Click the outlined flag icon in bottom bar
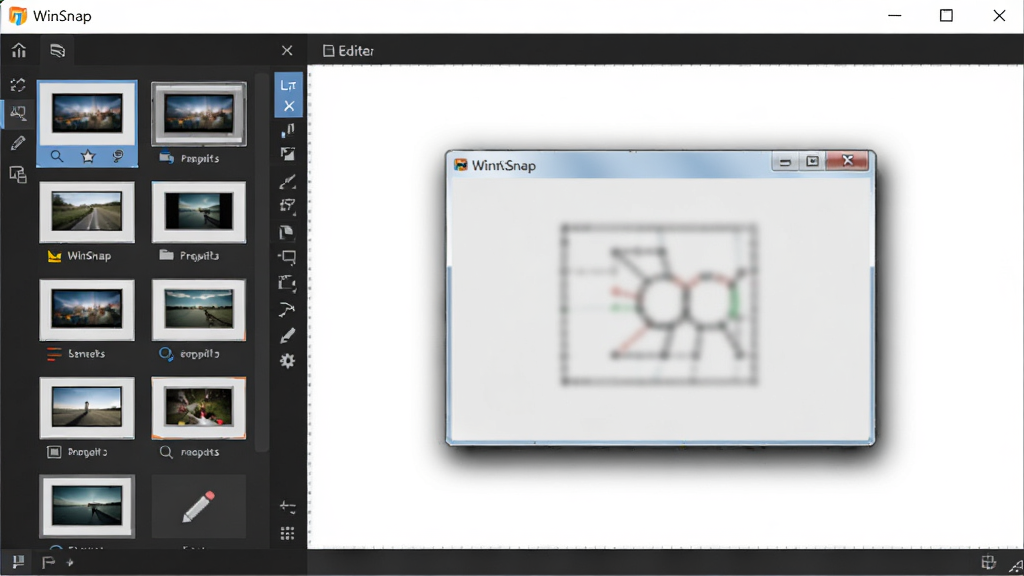This screenshot has height=576, width=1024. point(48,562)
